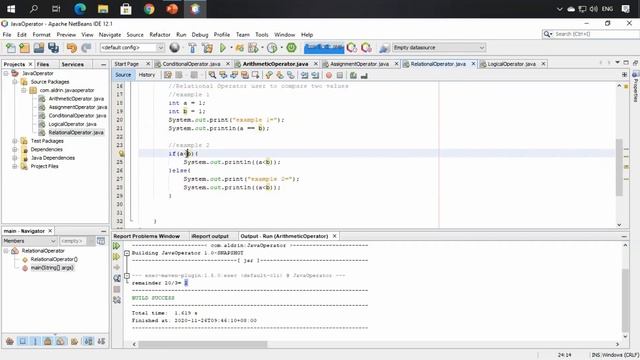Click the Save All toolbar icon
Screen dimensions: 640x360
[53, 48]
